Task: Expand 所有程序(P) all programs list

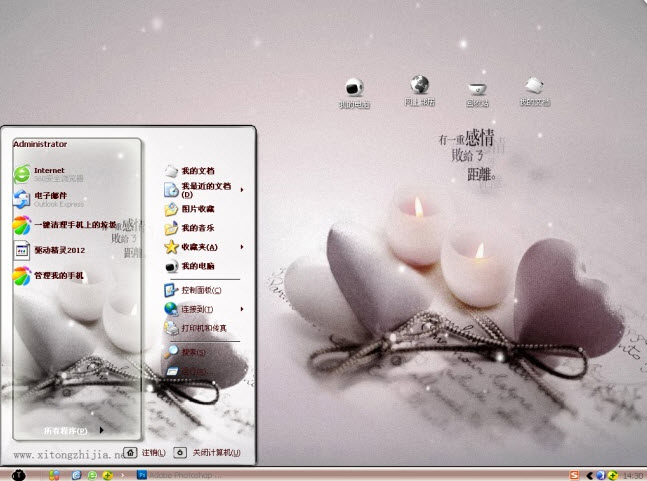Action: click(73, 431)
